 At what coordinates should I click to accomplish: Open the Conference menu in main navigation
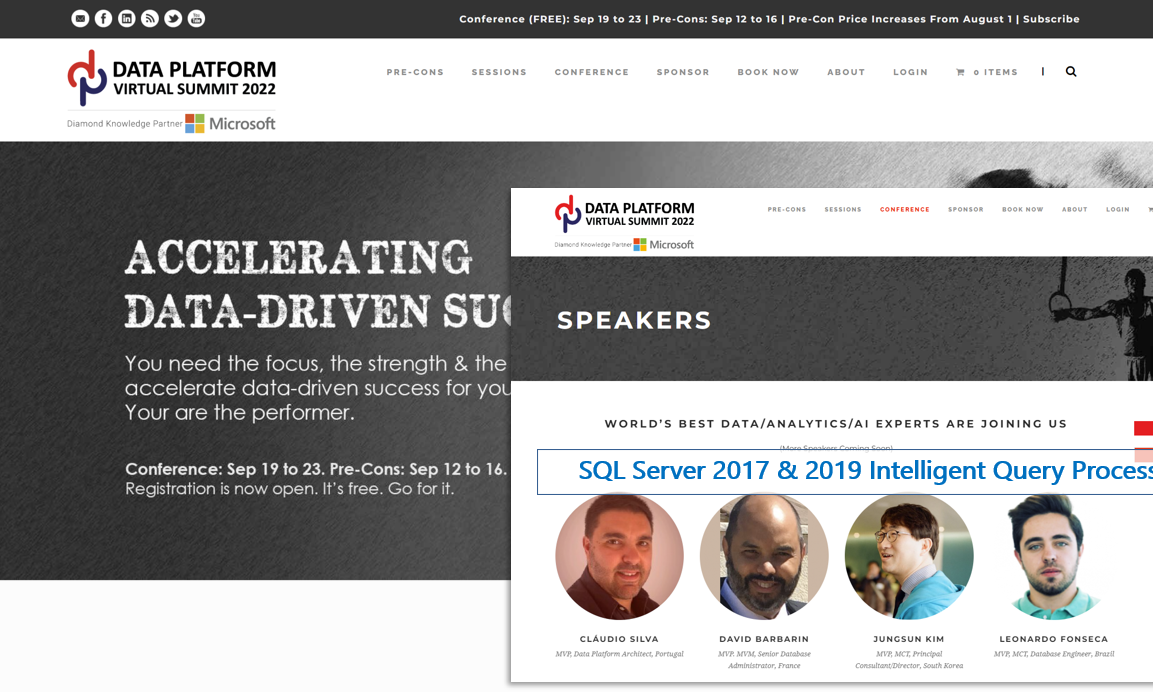(592, 72)
